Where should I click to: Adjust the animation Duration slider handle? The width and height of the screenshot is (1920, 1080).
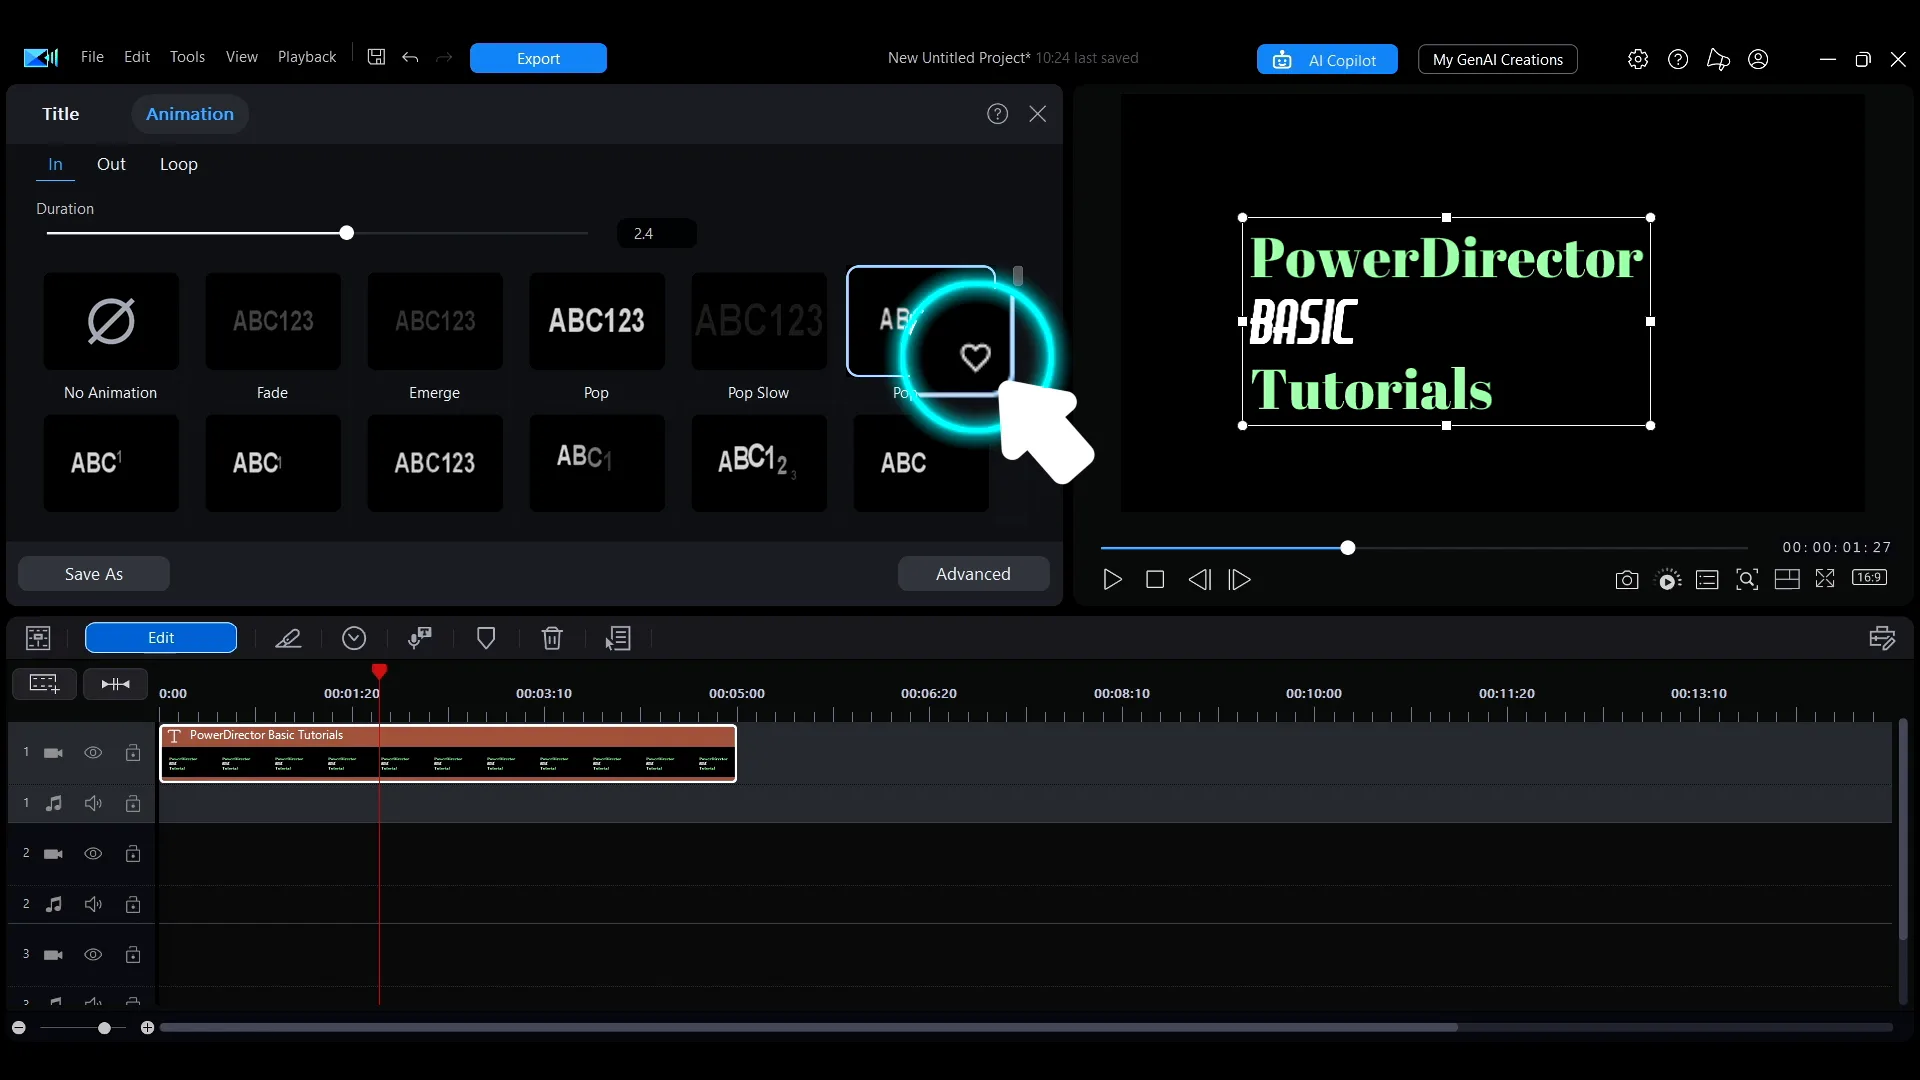[x=347, y=233]
